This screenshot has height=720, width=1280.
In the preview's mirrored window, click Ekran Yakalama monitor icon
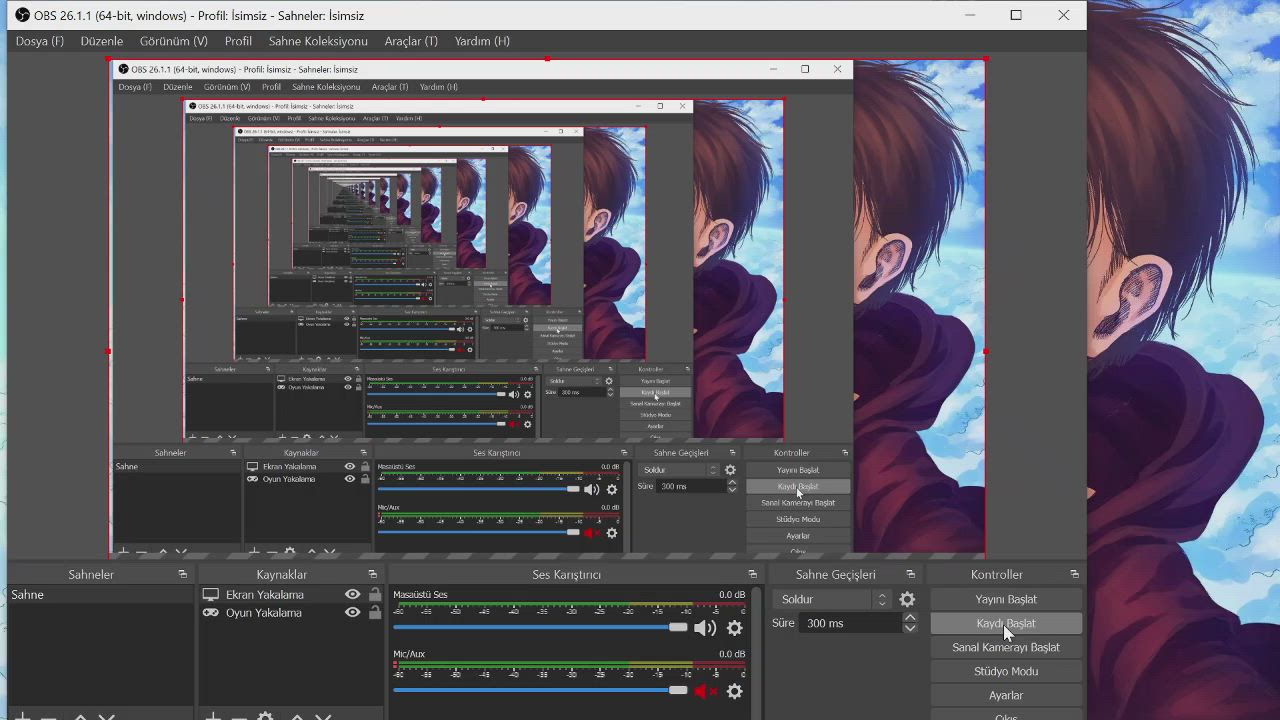253,466
